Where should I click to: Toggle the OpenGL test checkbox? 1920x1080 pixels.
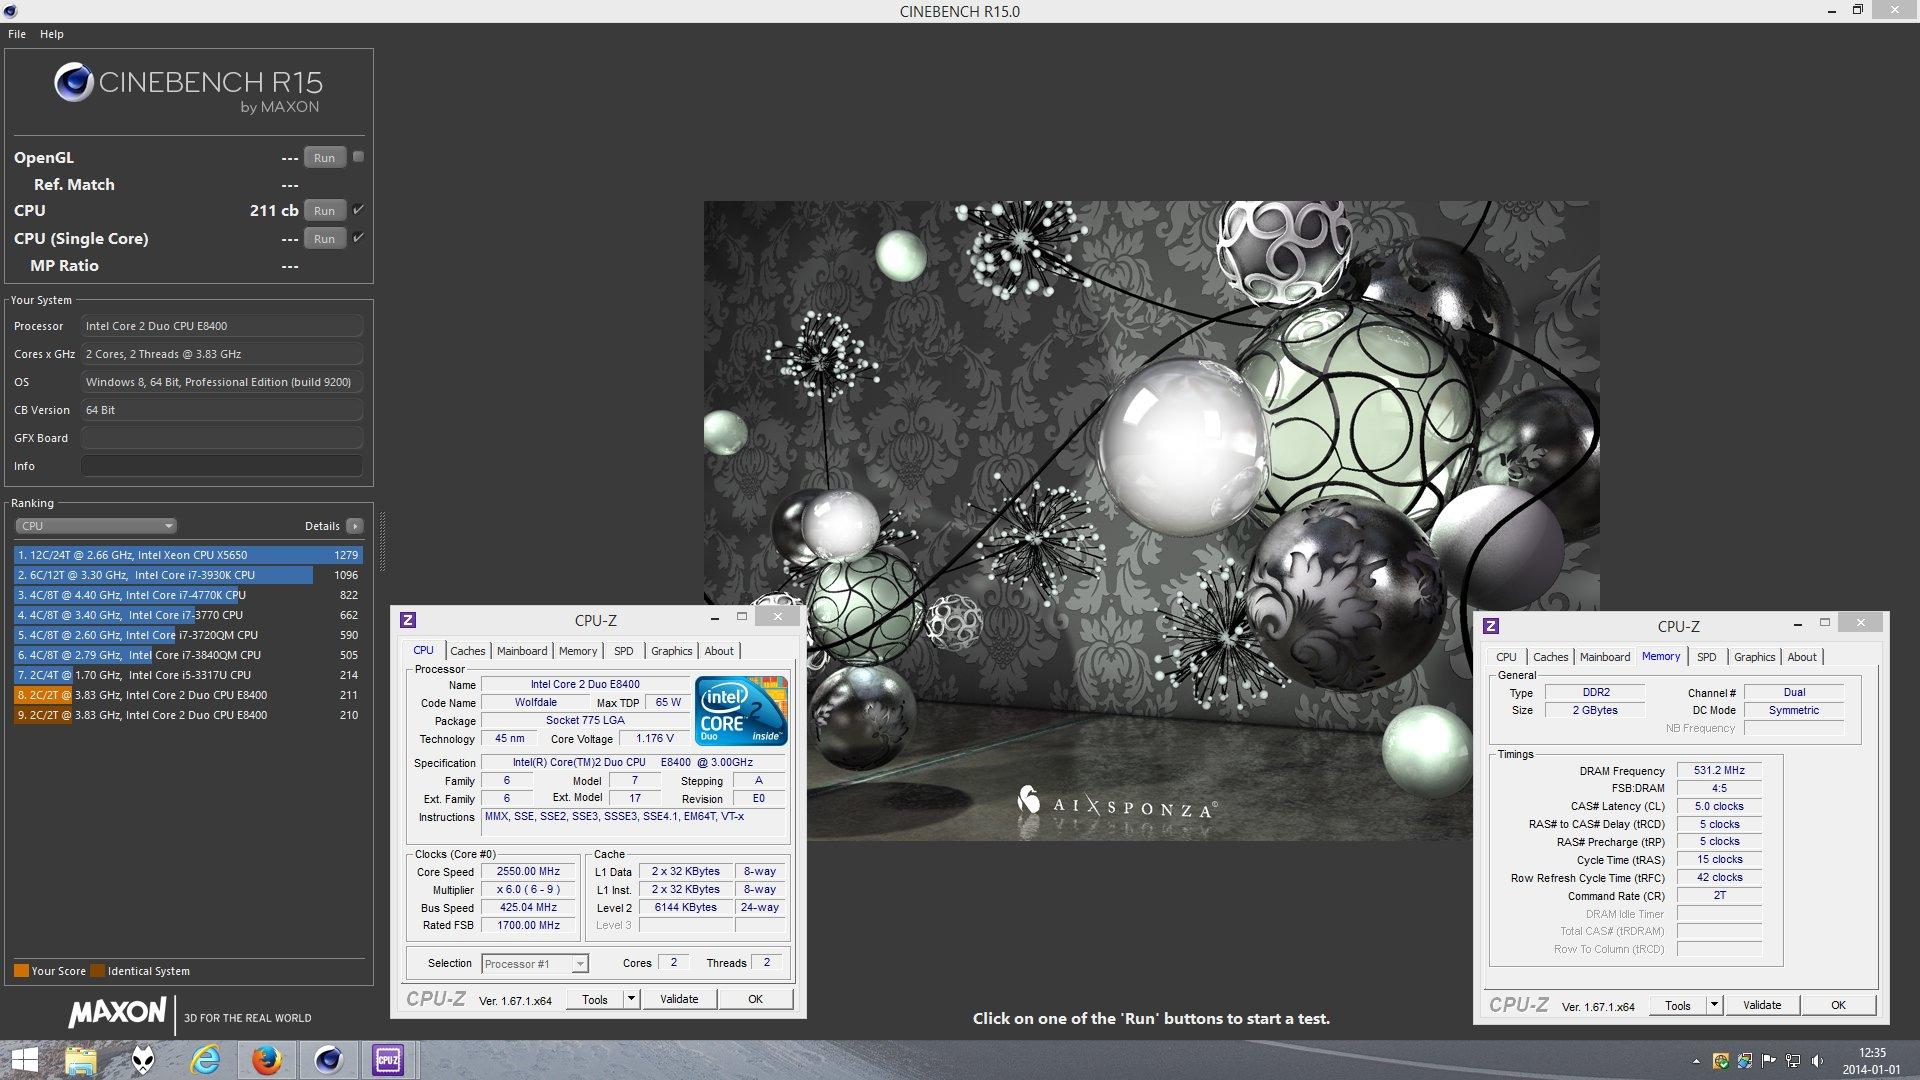(x=358, y=157)
